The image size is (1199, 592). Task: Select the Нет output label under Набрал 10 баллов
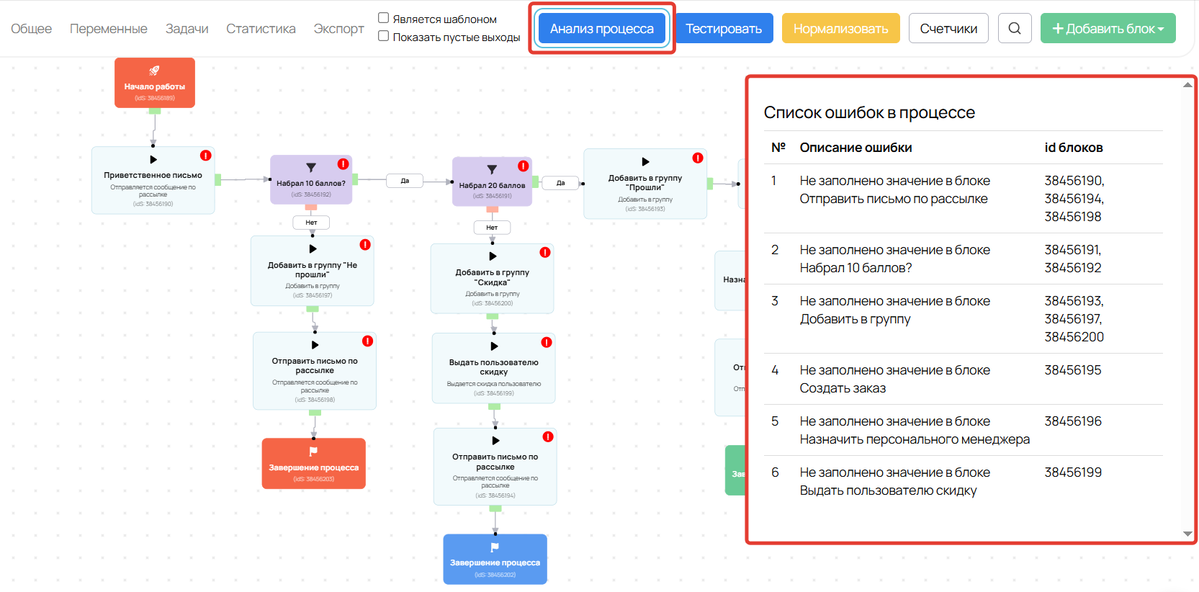click(311, 223)
